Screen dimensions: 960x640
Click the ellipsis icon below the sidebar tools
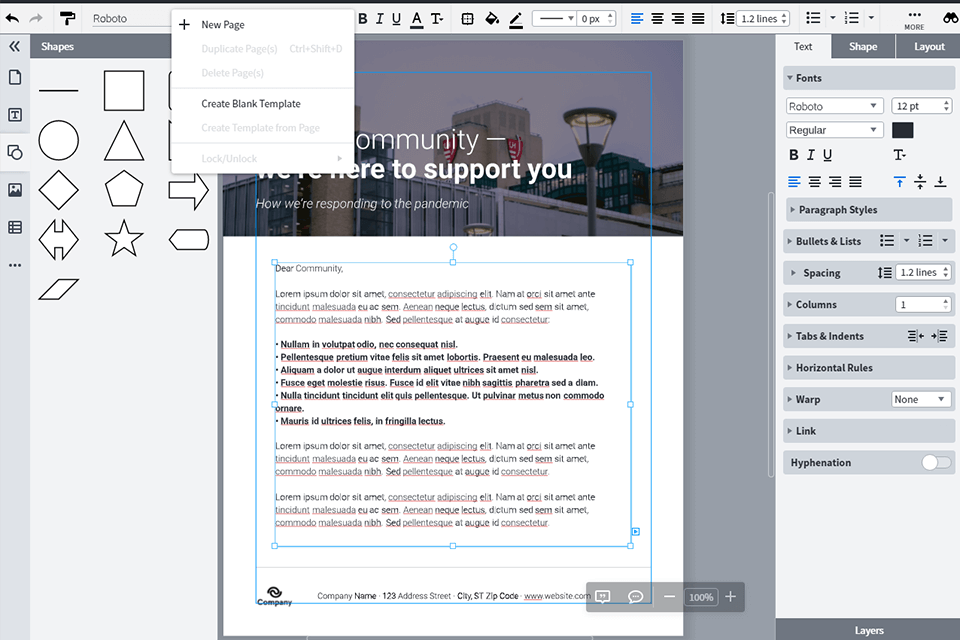coord(14,264)
